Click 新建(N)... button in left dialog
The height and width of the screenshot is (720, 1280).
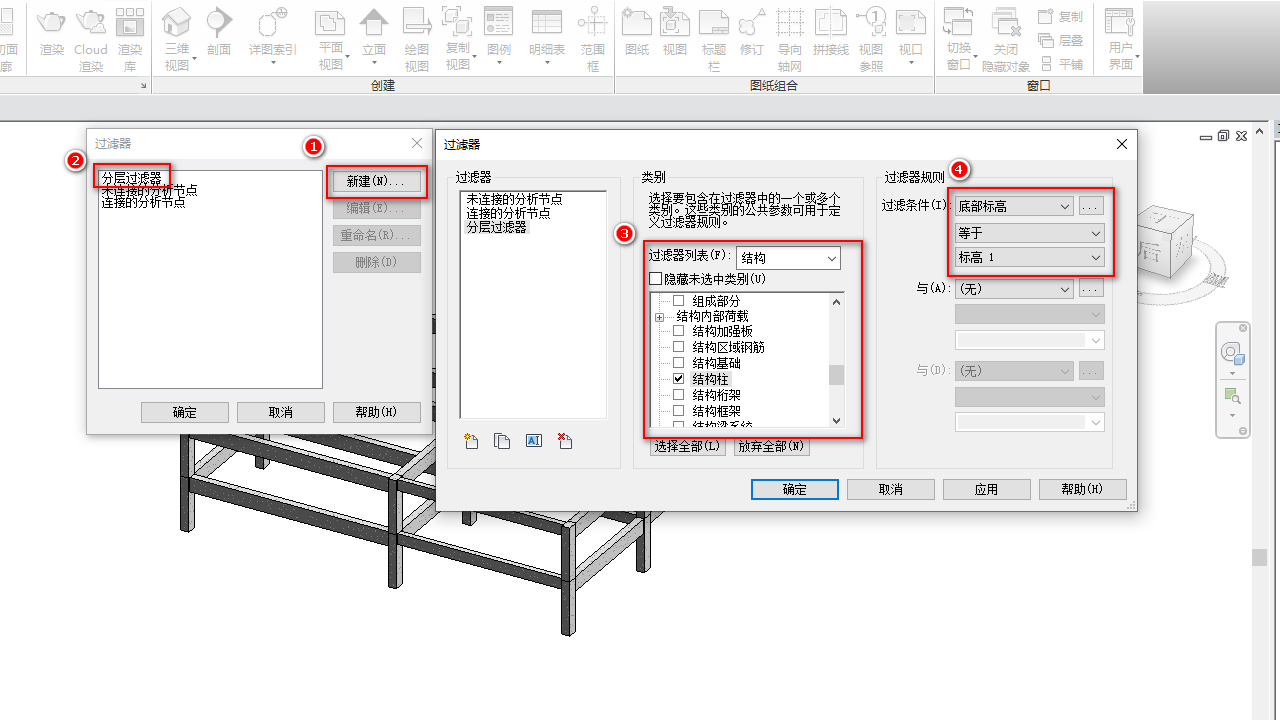pos(376,182)
